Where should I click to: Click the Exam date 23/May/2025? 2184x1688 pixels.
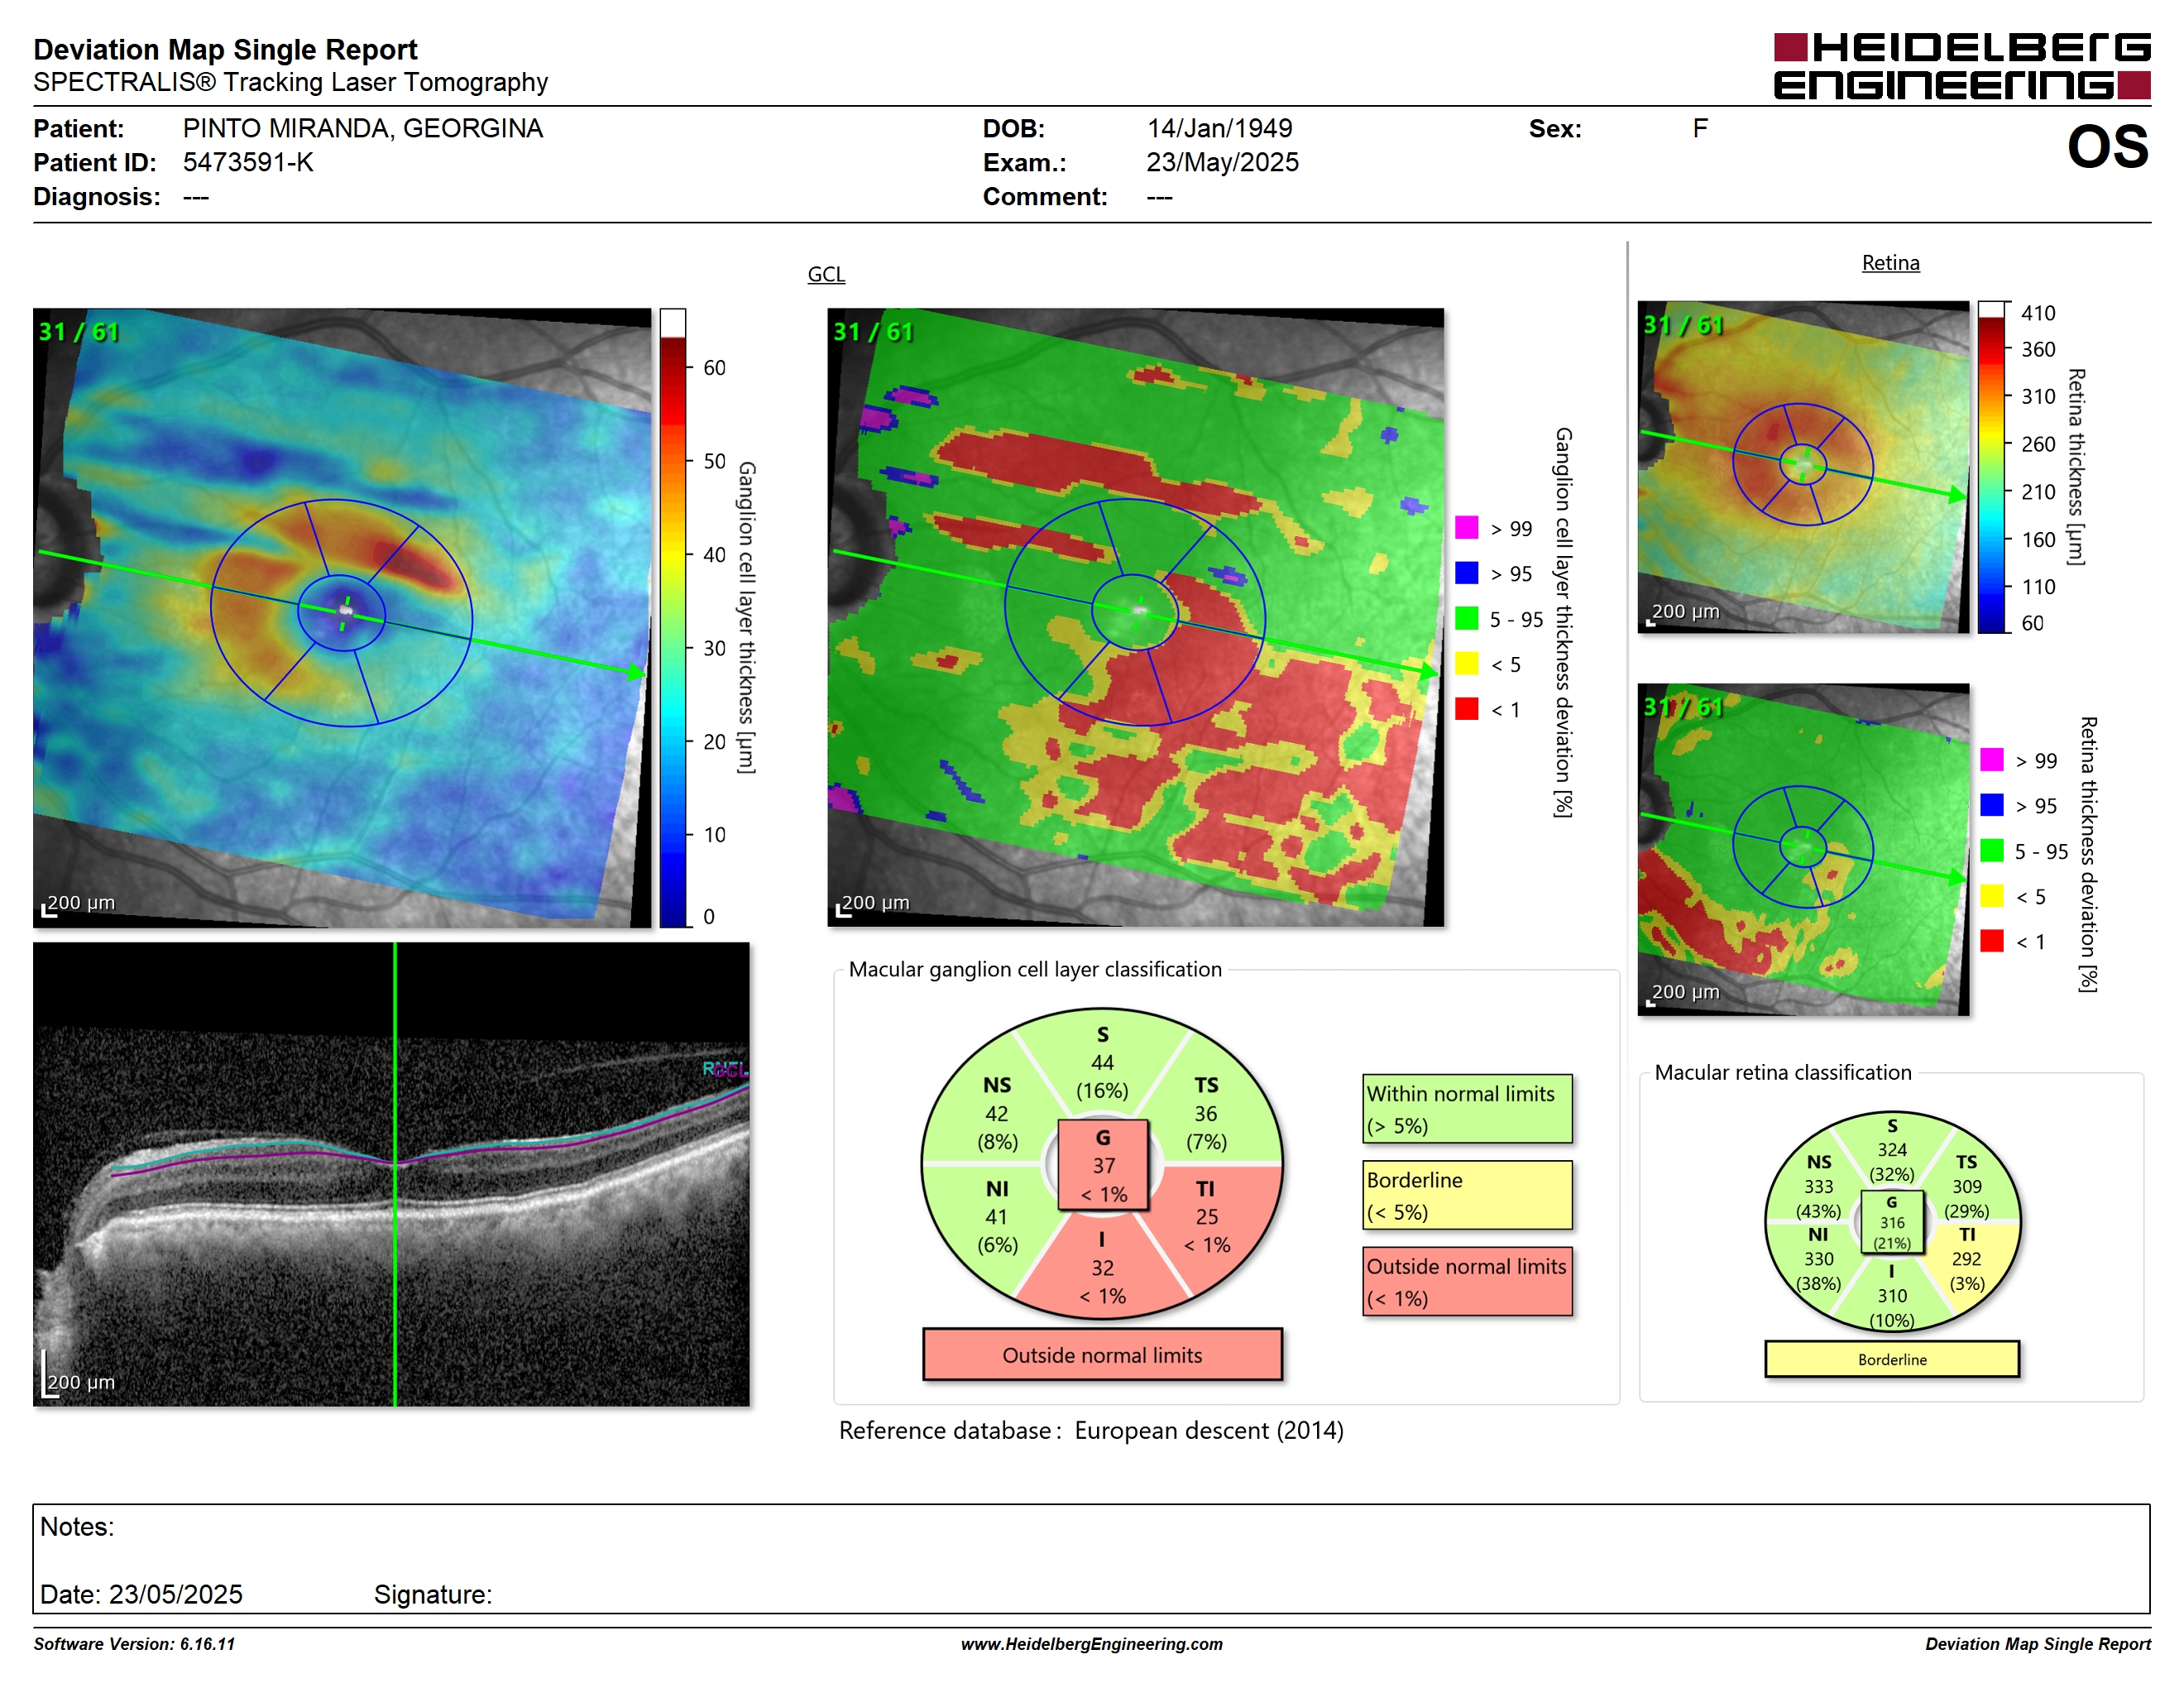pyautogui.click(x=1222, y=162)
